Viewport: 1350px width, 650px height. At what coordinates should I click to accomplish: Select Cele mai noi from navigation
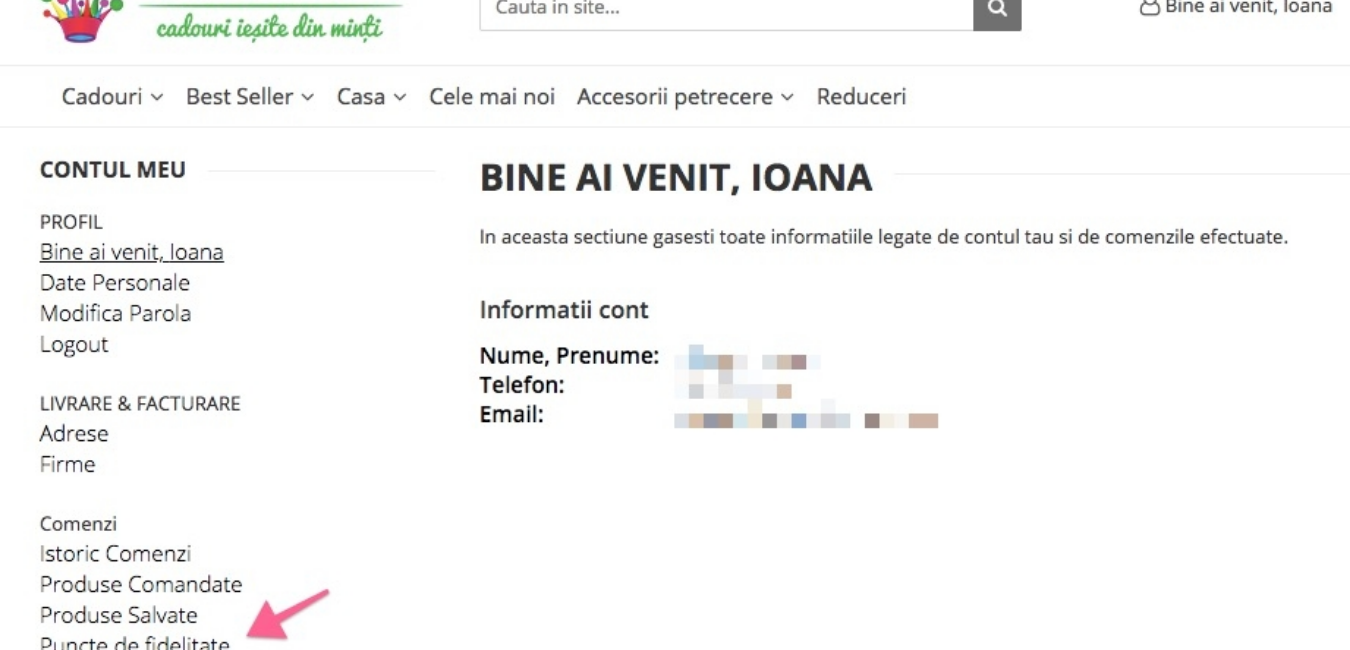[492, 96]
